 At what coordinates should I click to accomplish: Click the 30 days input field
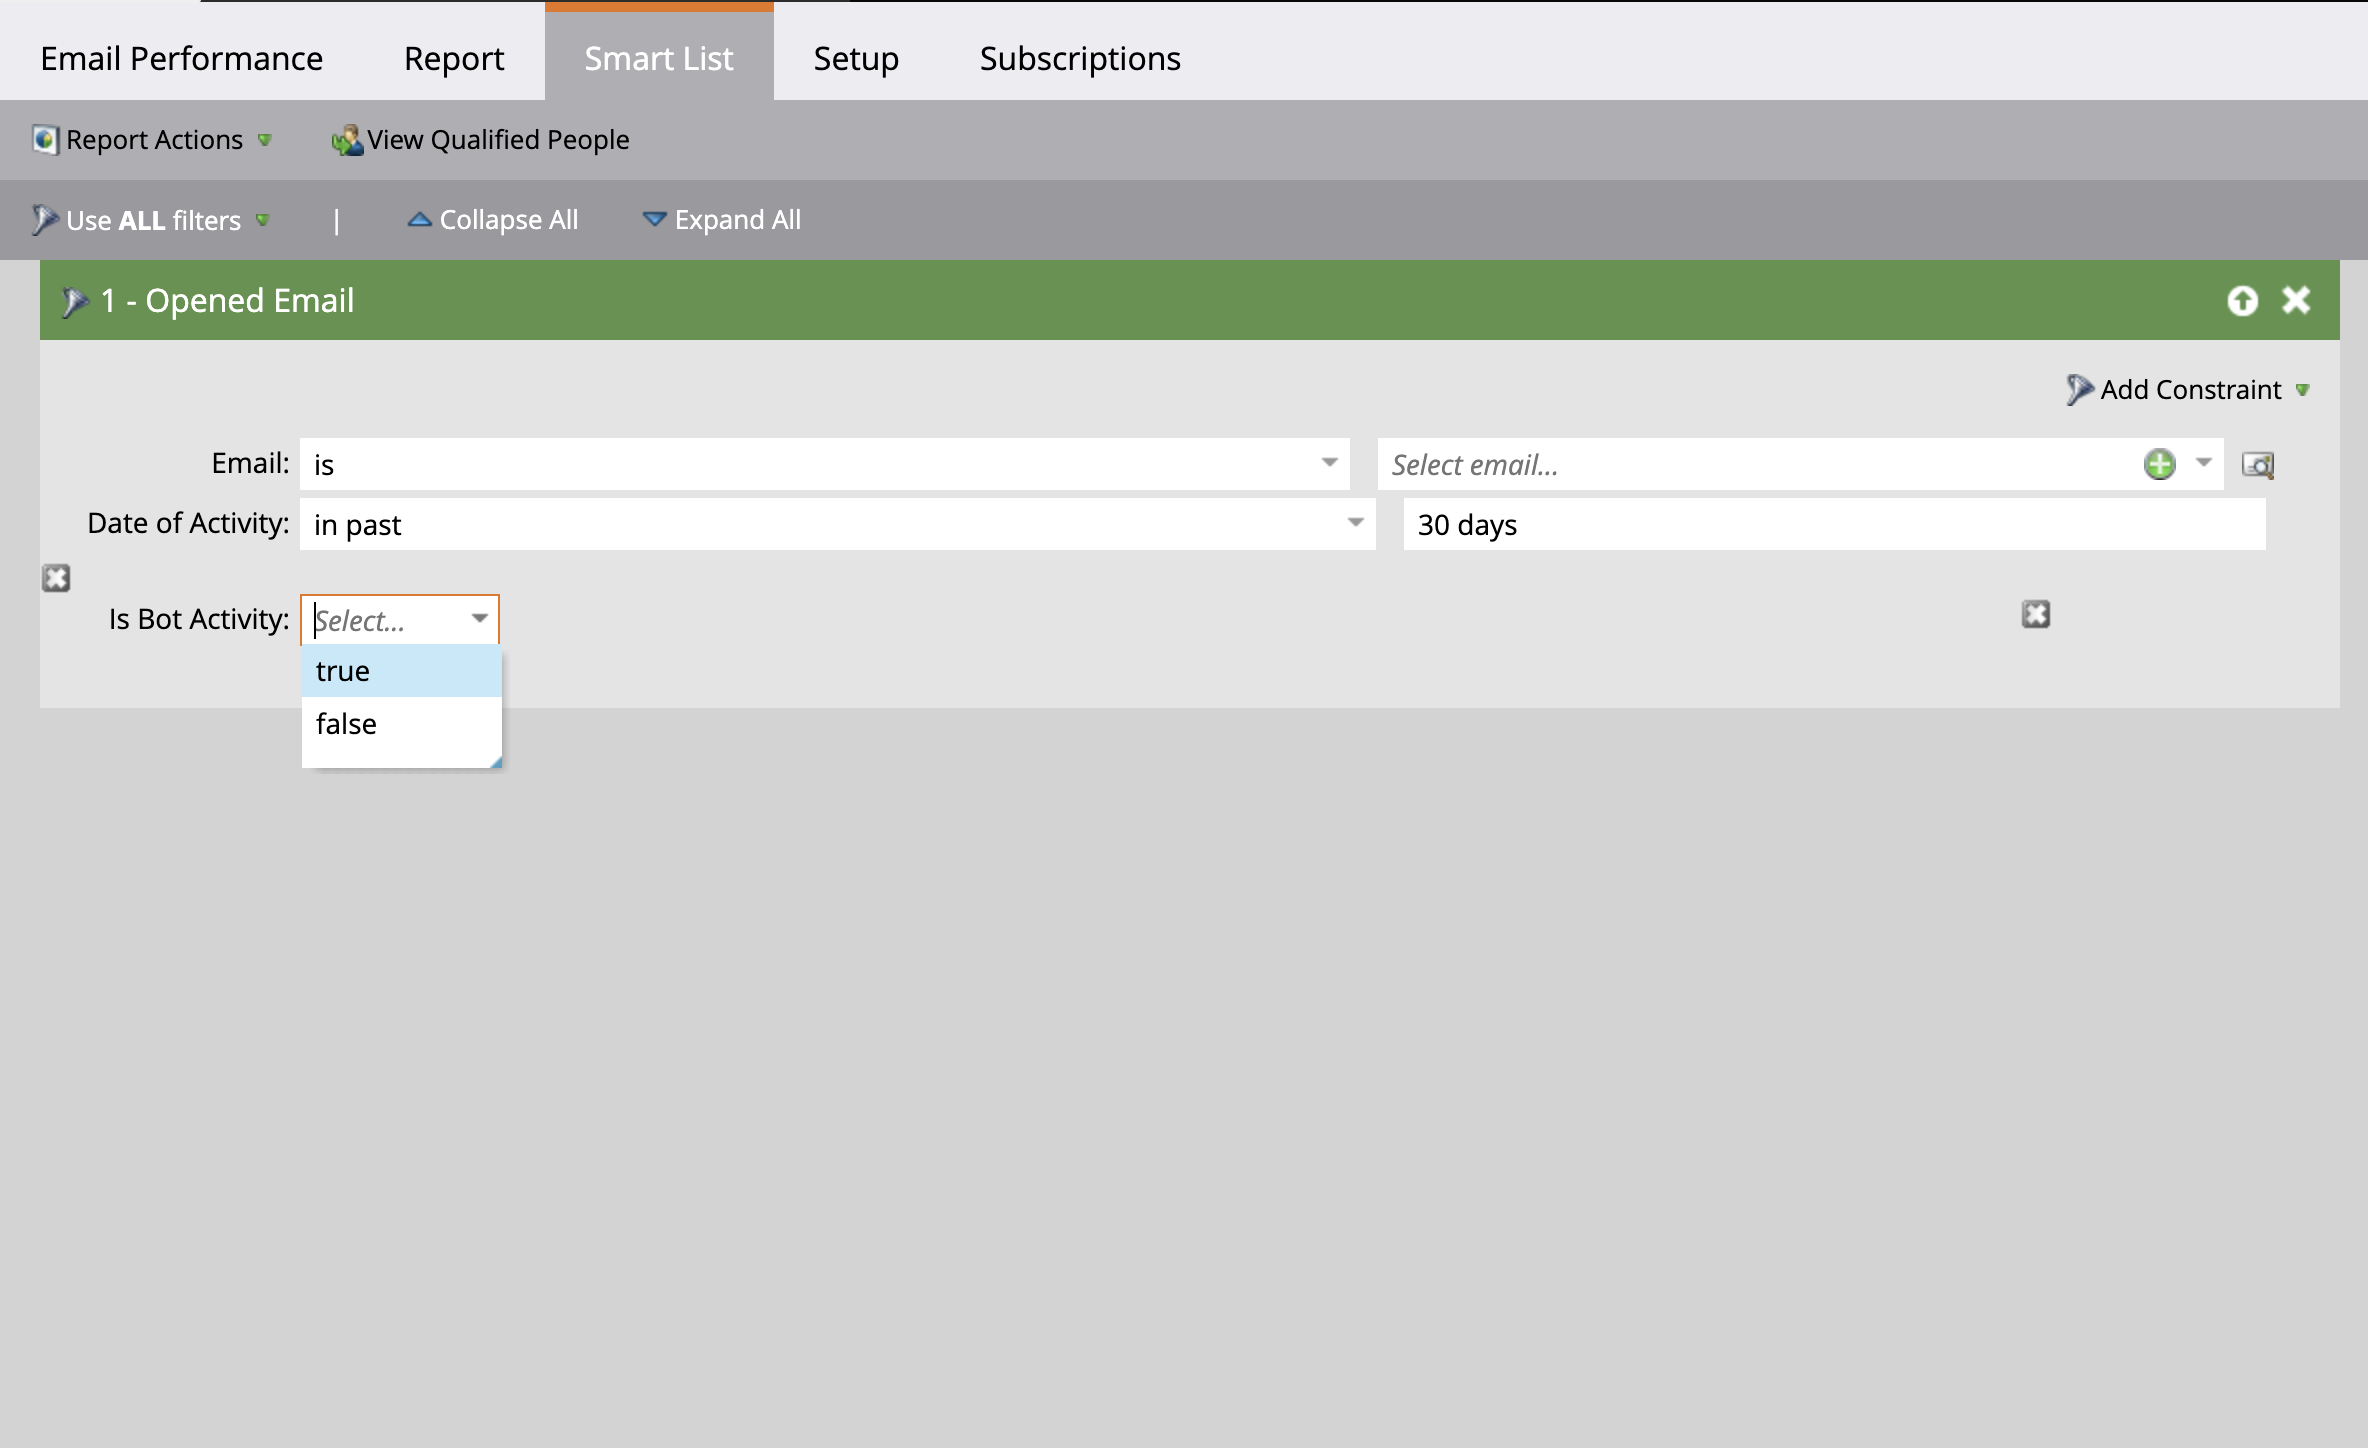pyautogui.click(x=1833, y=525)
